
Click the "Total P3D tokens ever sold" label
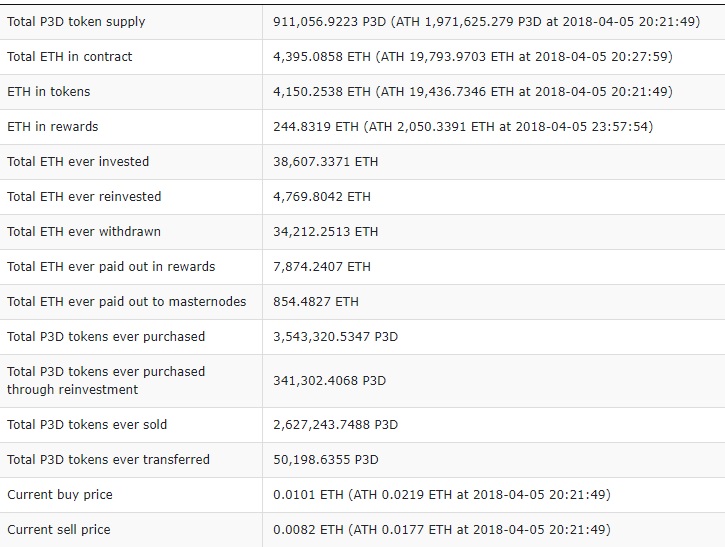tap(87, 425)
